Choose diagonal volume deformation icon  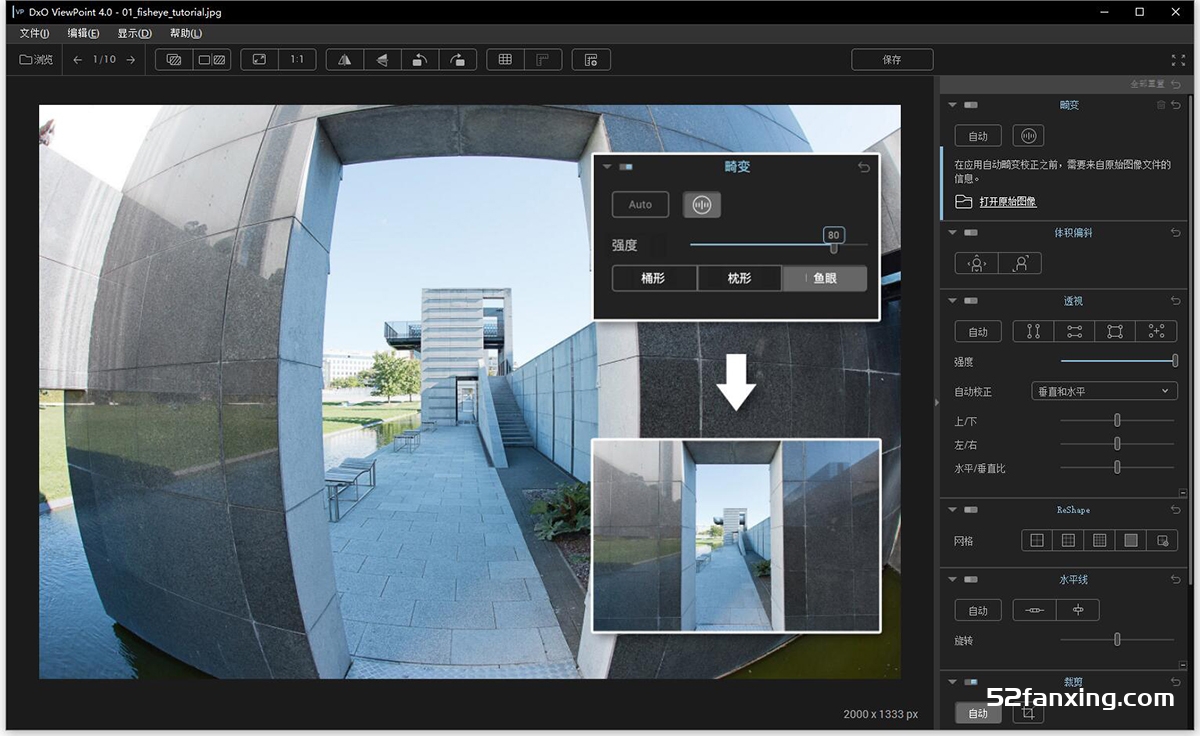pyautogui.click(x=1020, y=263)
